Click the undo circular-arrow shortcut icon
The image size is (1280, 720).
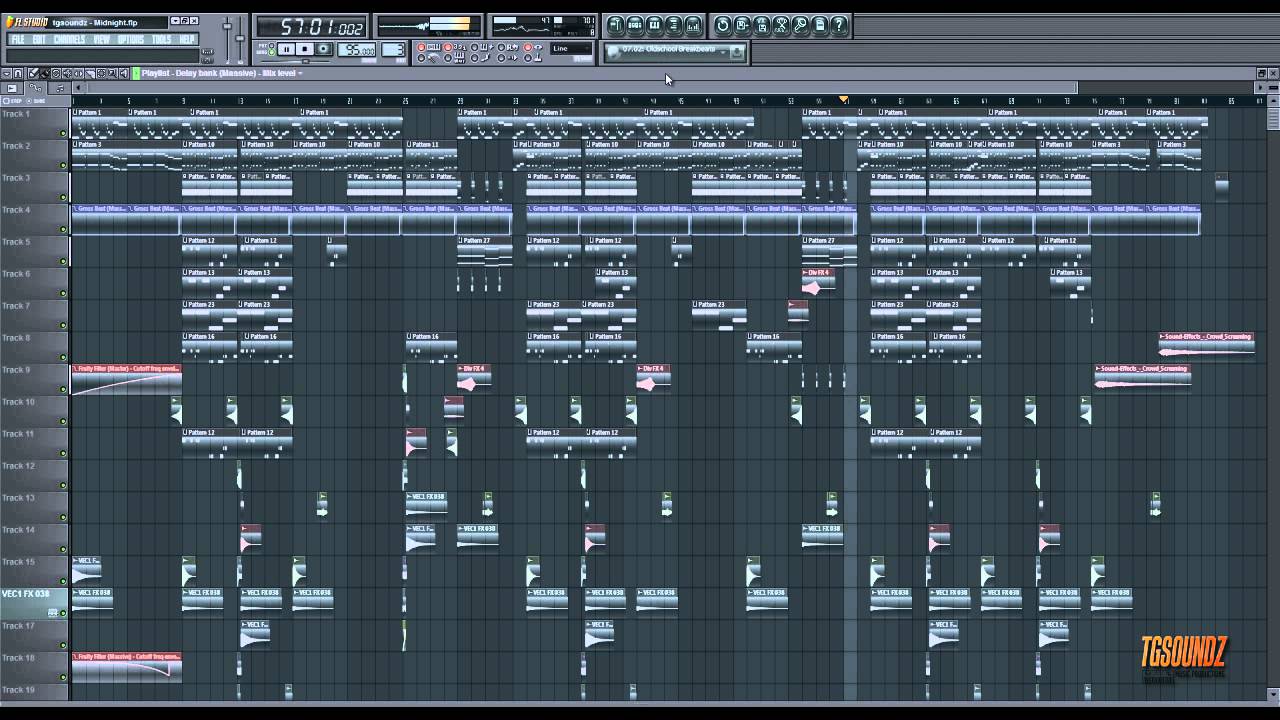tap(723, 25)
